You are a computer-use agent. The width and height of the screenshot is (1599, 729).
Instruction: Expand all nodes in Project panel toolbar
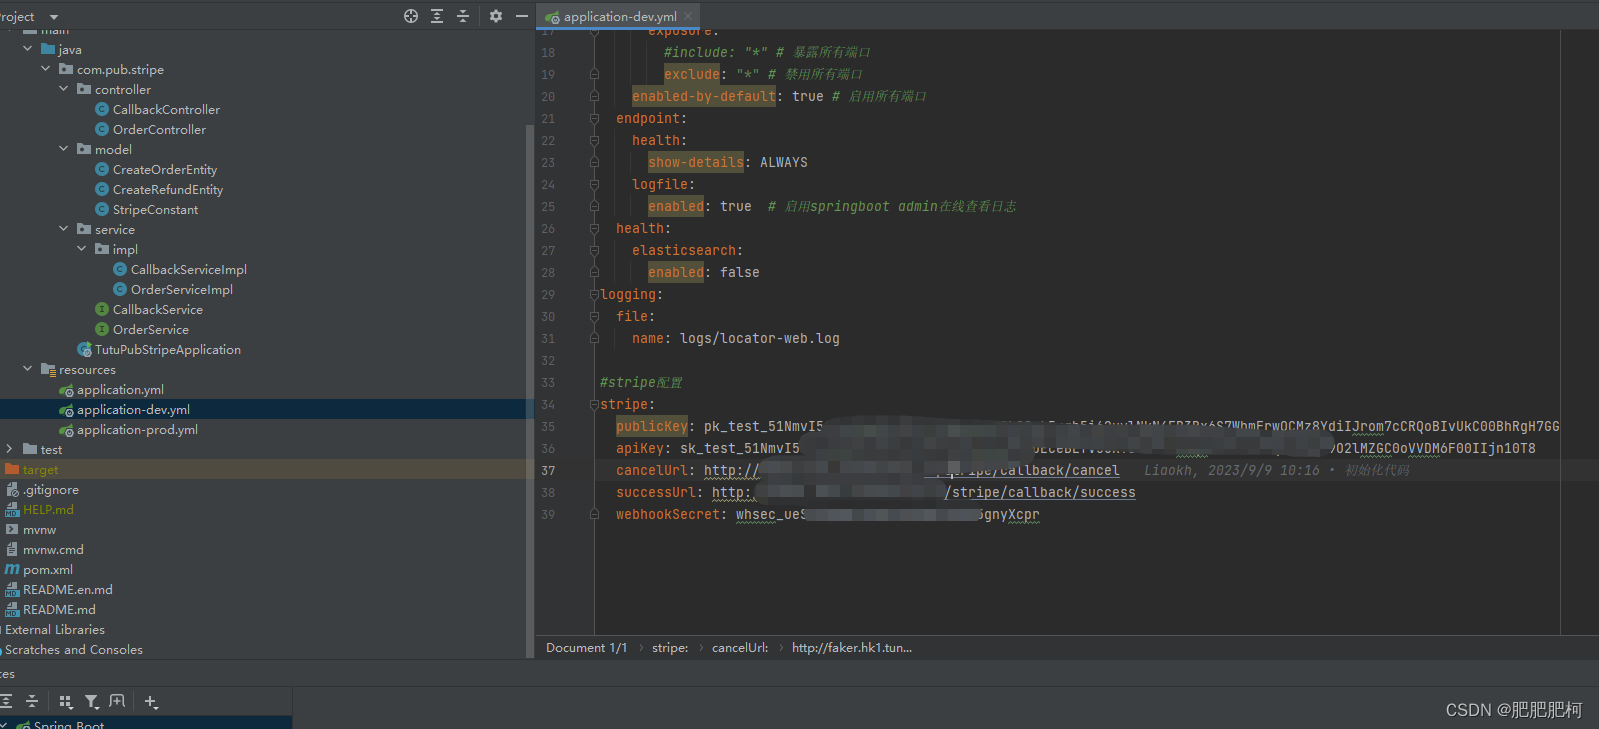pos(437,16)
